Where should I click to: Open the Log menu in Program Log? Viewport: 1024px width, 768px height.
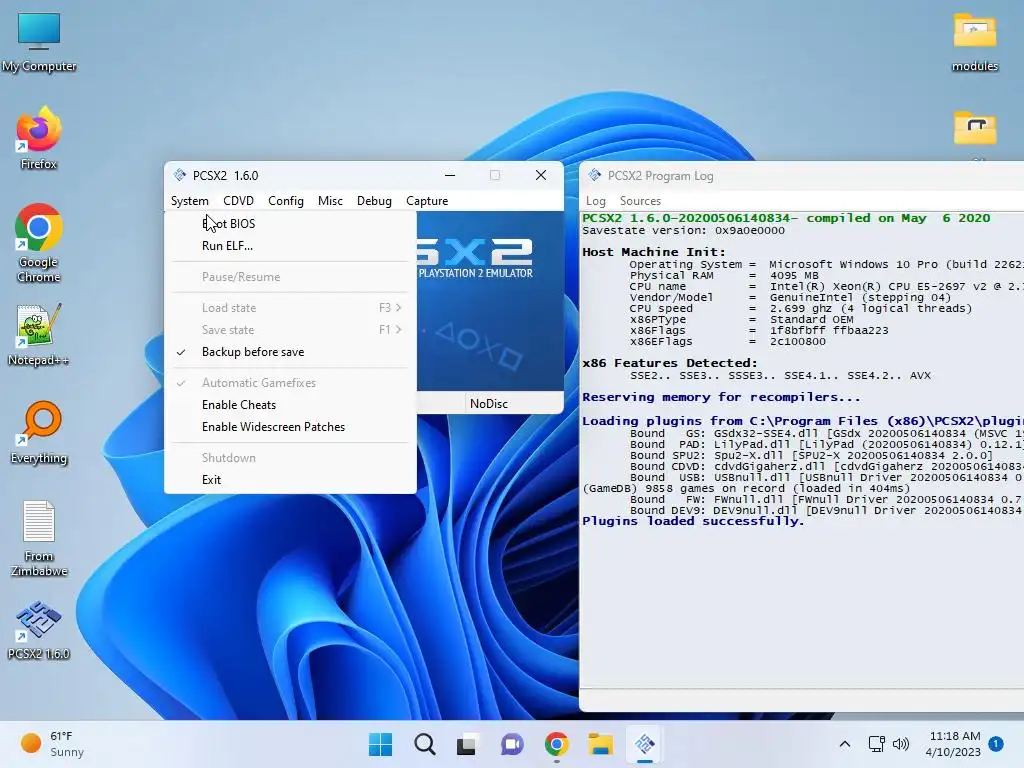[x=596, y=201]
